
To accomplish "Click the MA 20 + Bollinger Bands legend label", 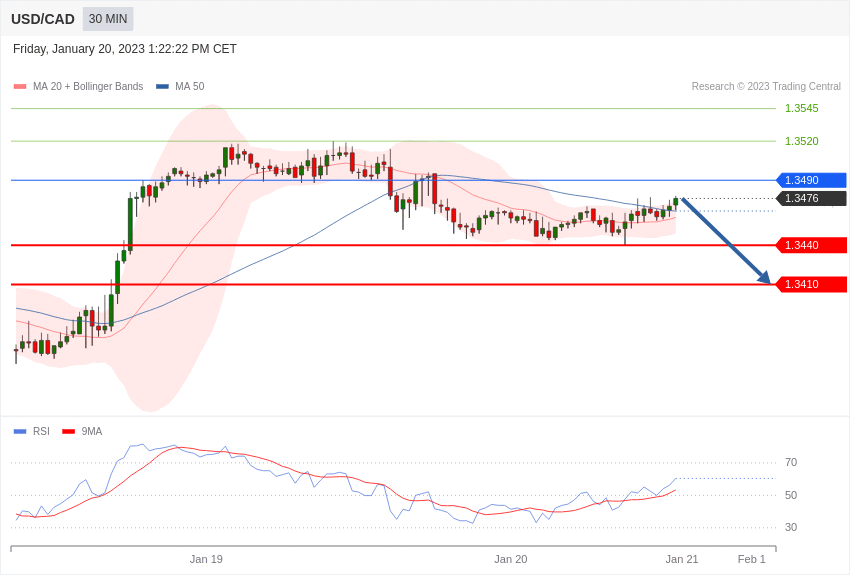I will (x=88, y=86).
